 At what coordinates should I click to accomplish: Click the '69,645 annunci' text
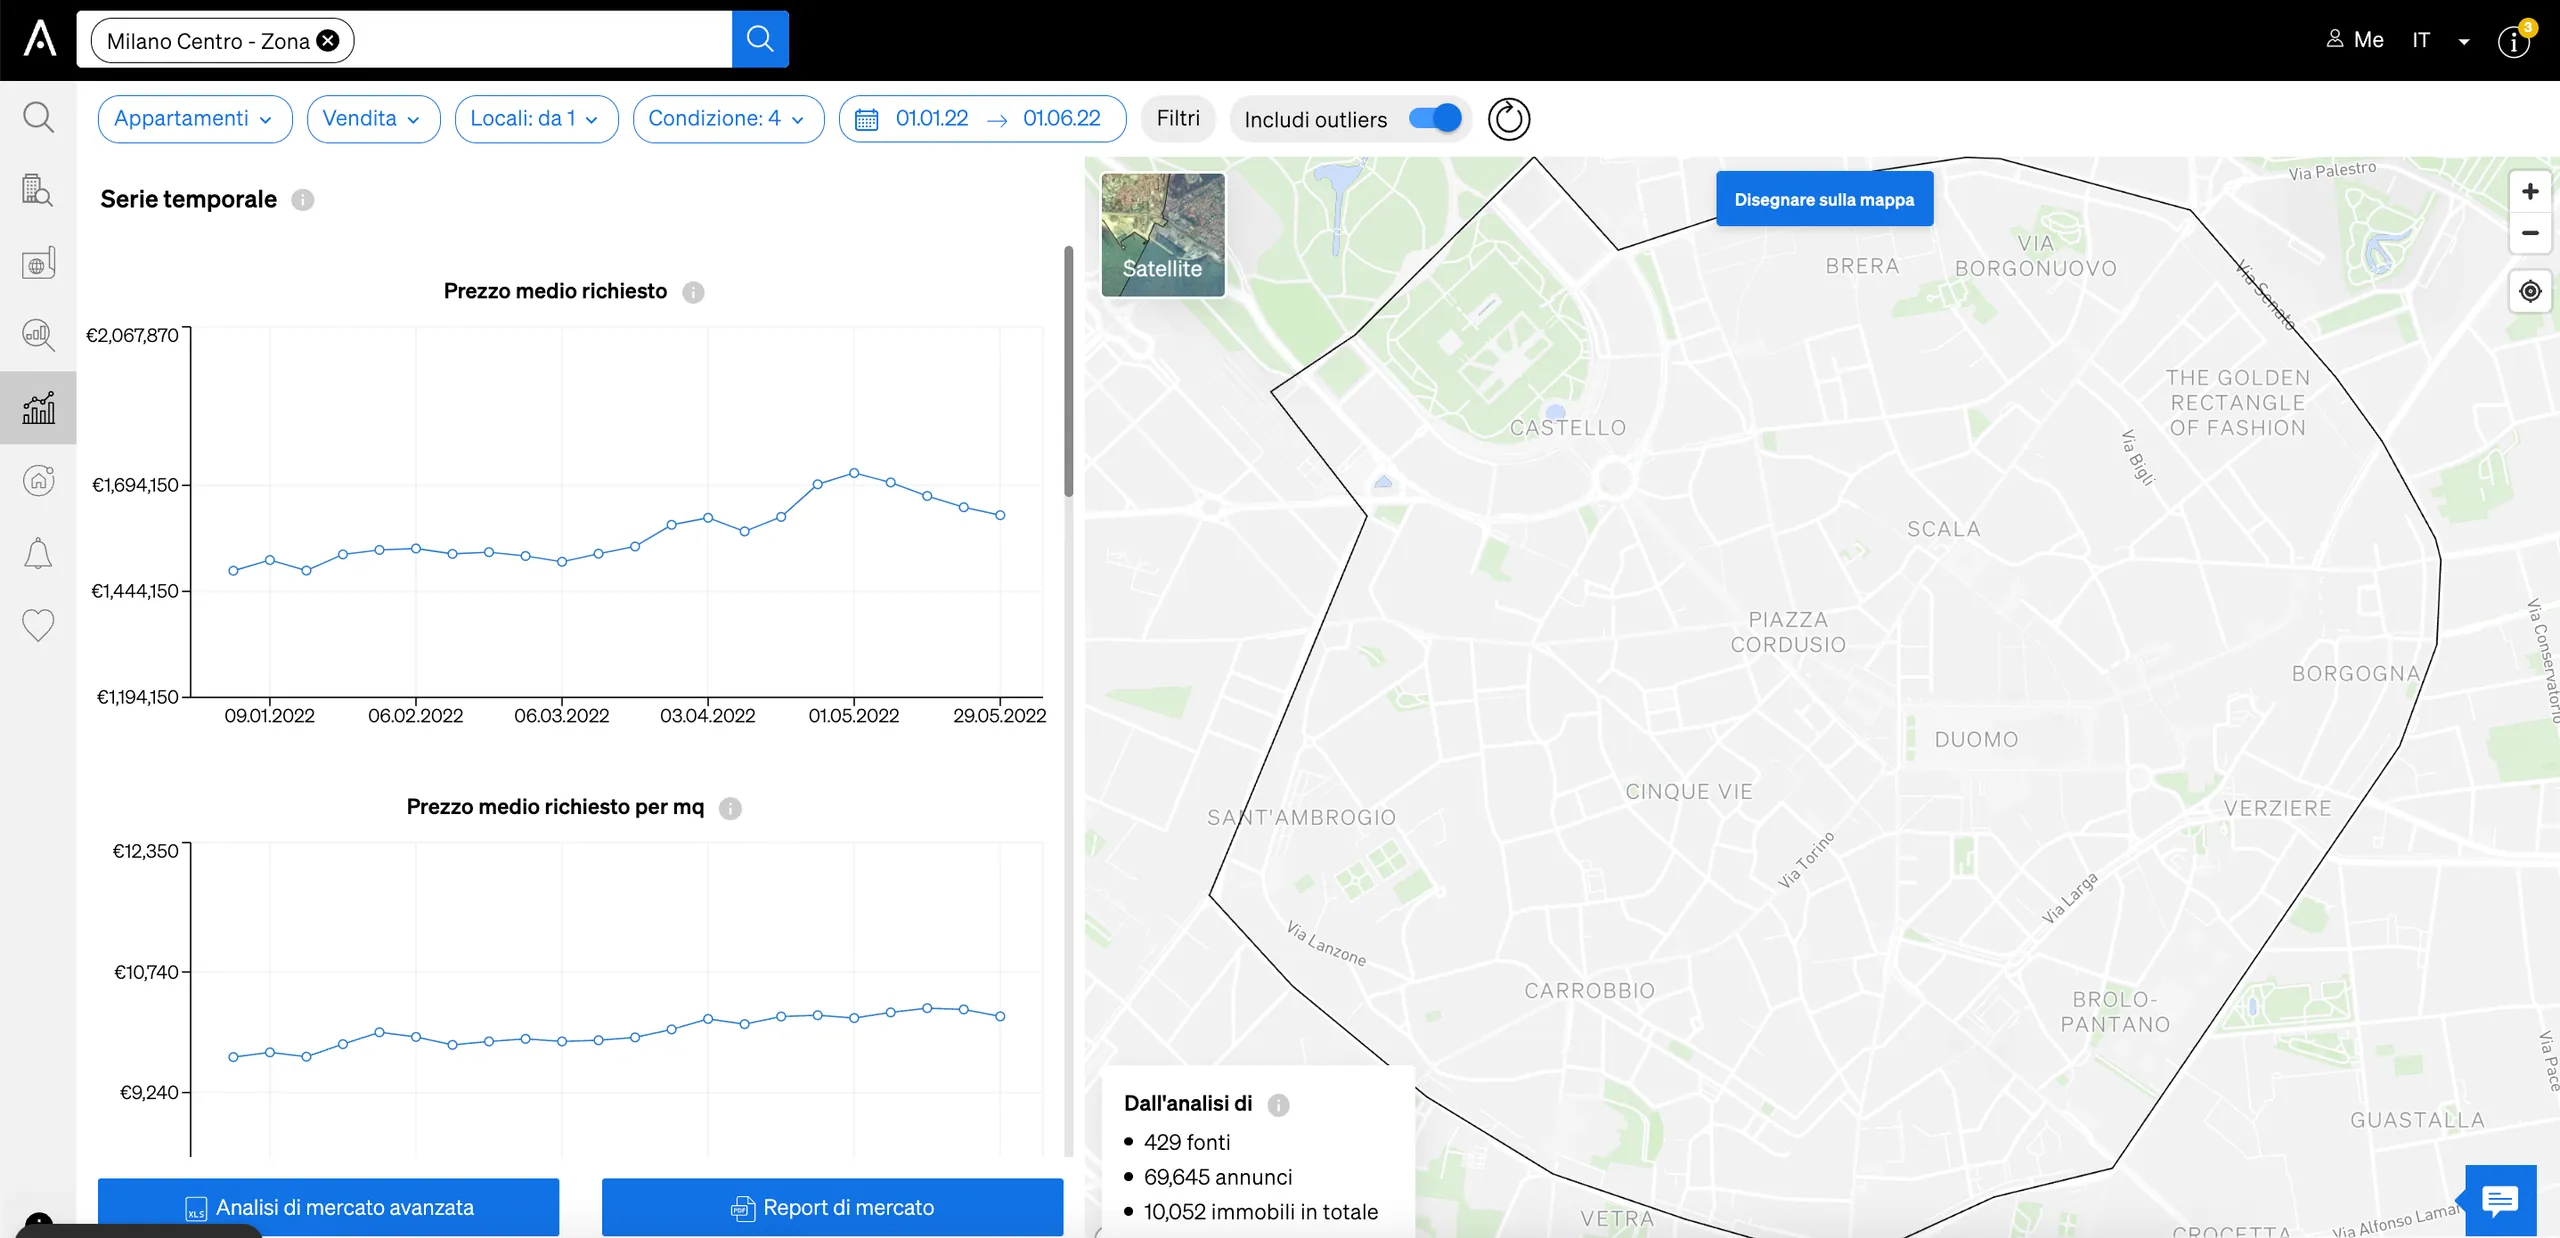(1218, 1177)
